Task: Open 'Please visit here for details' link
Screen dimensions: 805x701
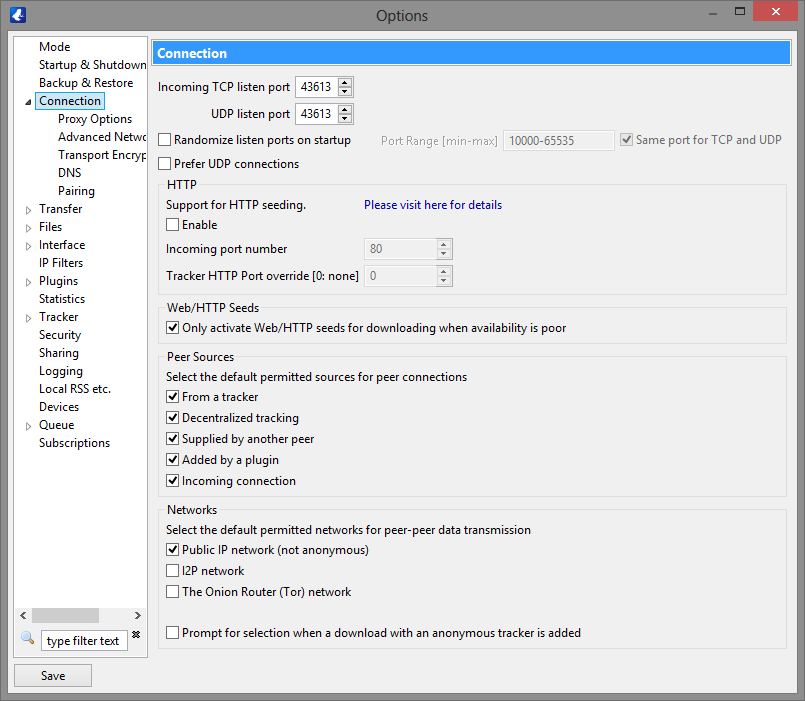Action: [x=432, y=205]
